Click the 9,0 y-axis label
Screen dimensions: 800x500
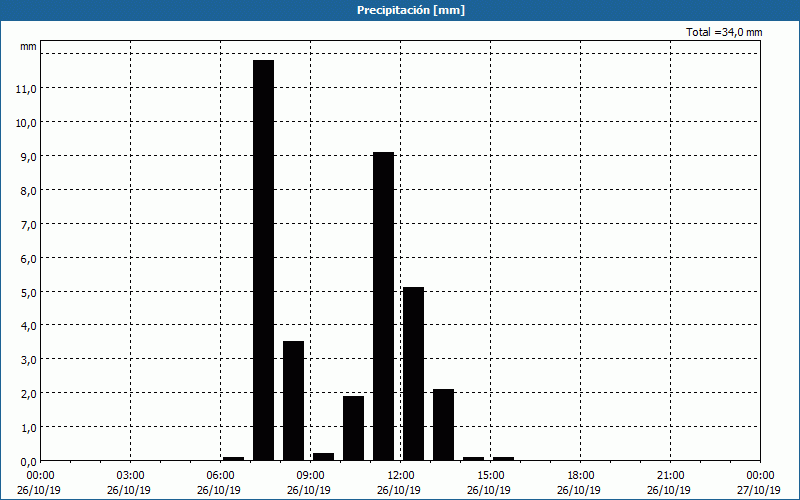(28, 157)
